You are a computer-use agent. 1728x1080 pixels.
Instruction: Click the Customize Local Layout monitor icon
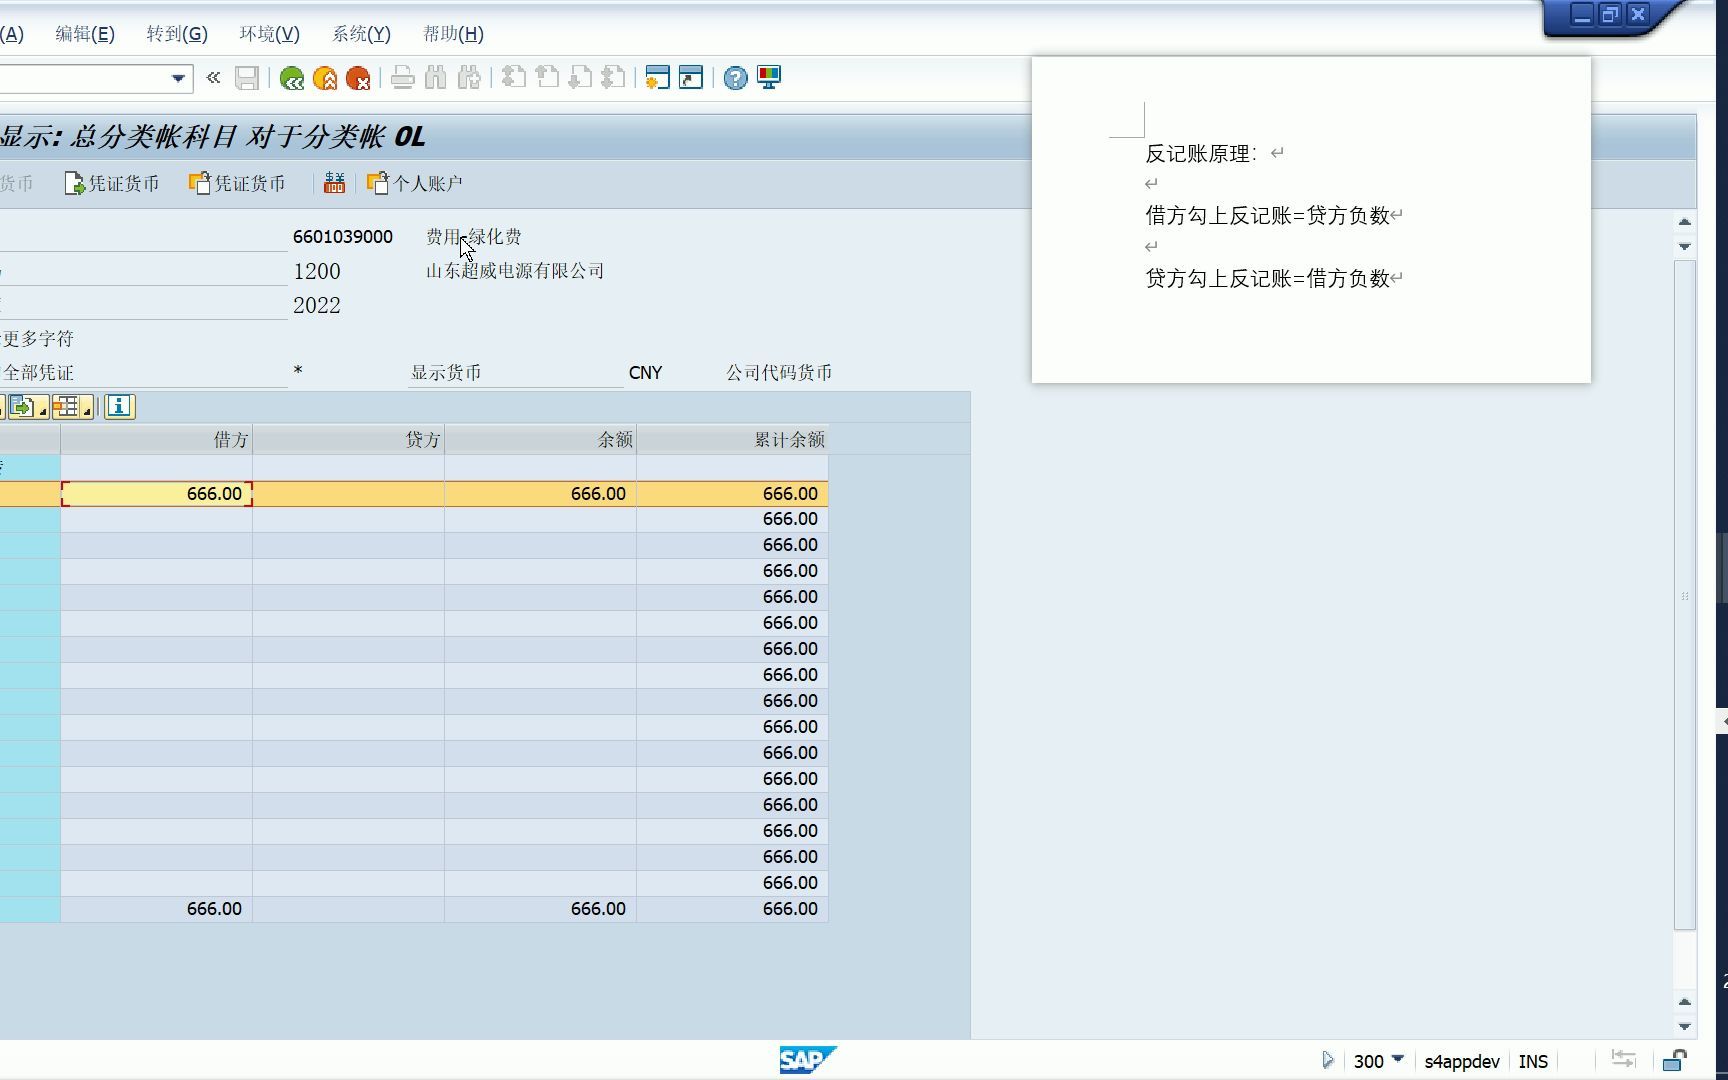(x=769, y=78)
